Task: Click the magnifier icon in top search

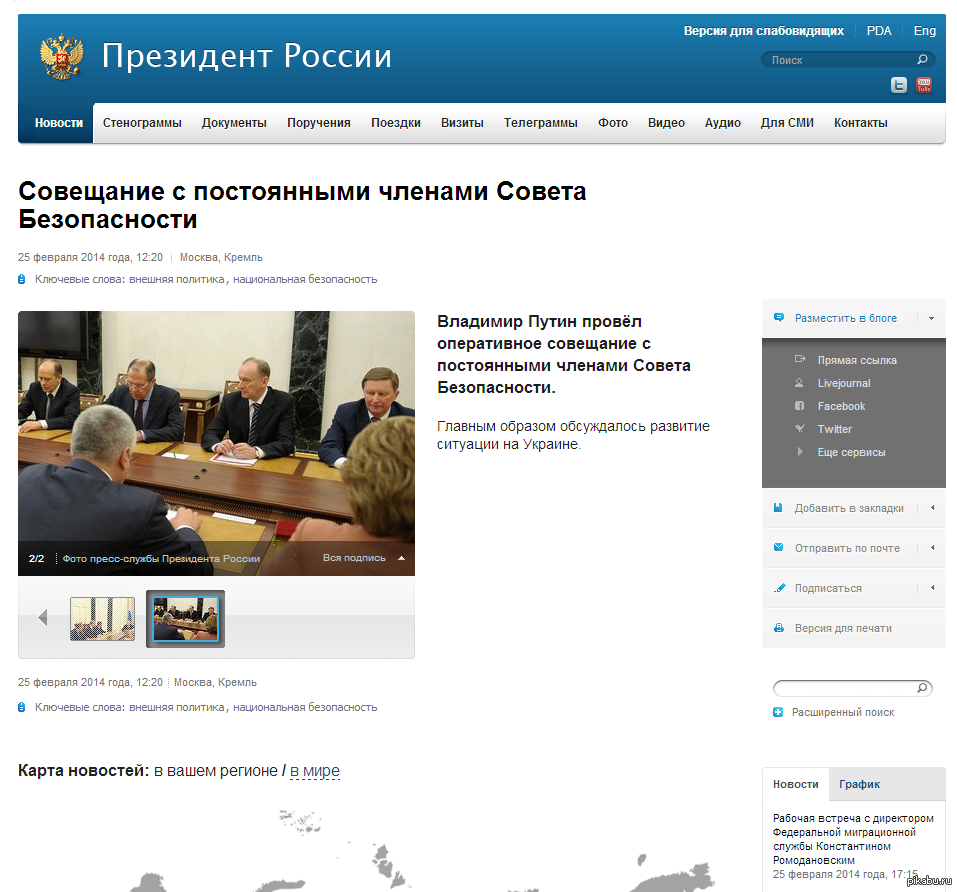Action: tap(923, 60)
